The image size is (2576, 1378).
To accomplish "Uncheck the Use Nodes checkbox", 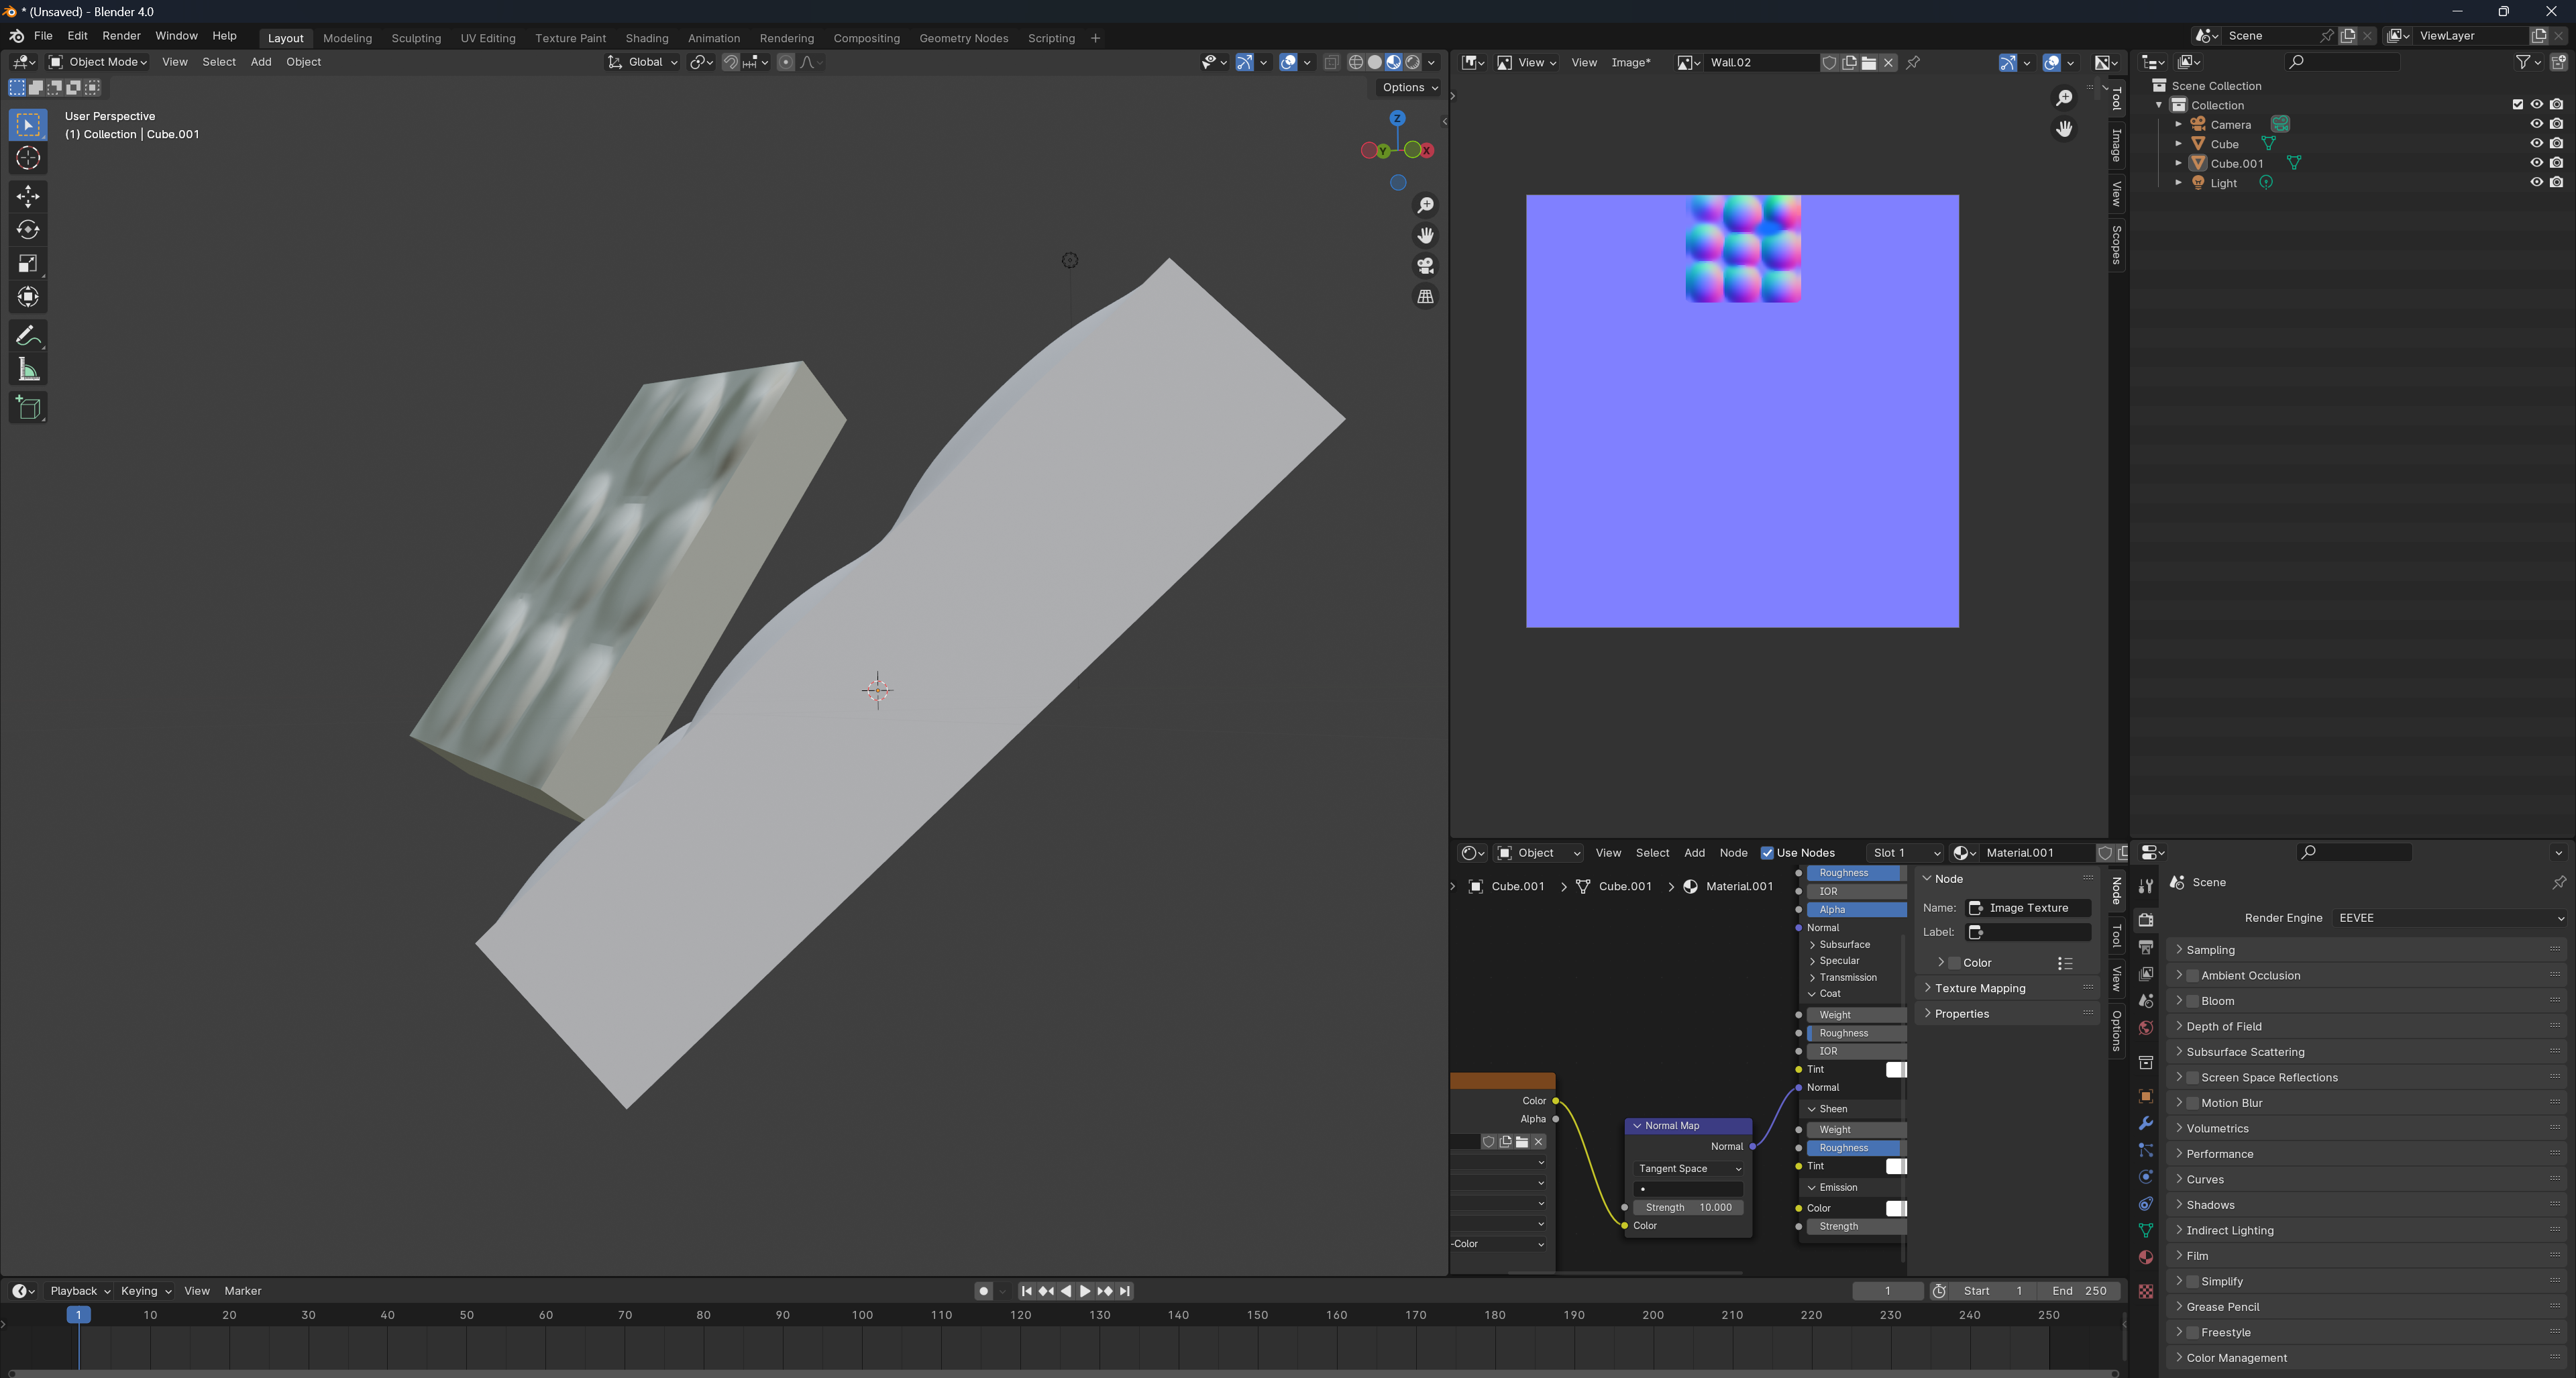I will (1767, 853).
